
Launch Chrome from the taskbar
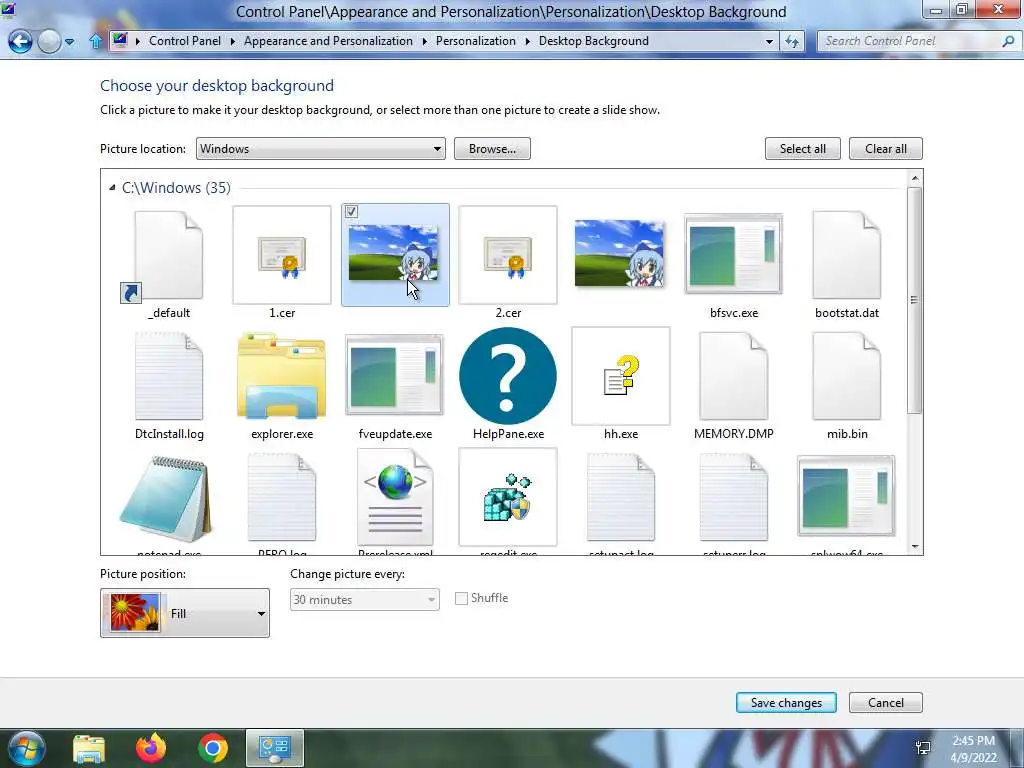pos(212,748)
